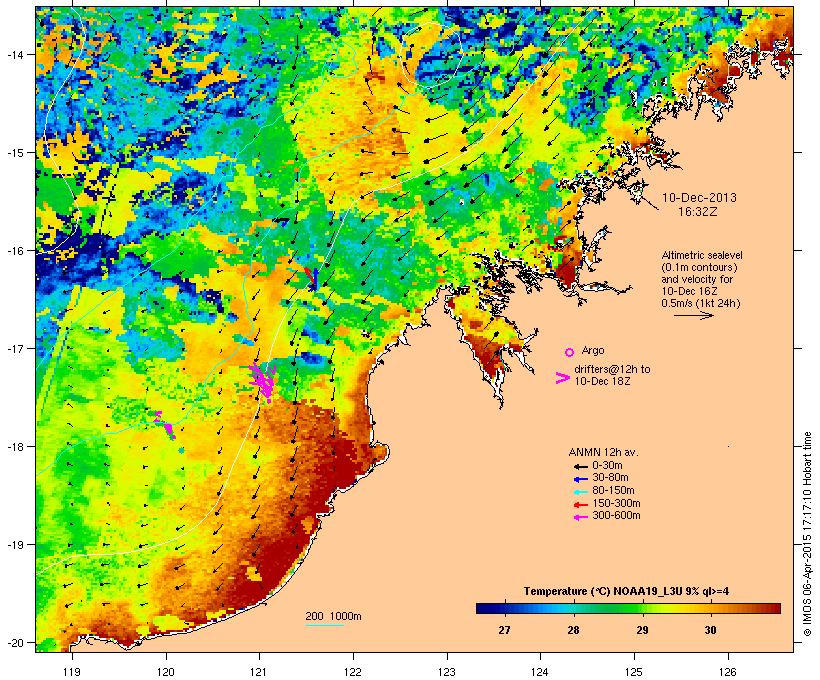Screen dimensions: 820x680
Task: Click the colorbar tick label 28
Action: [x=573, y=630]
